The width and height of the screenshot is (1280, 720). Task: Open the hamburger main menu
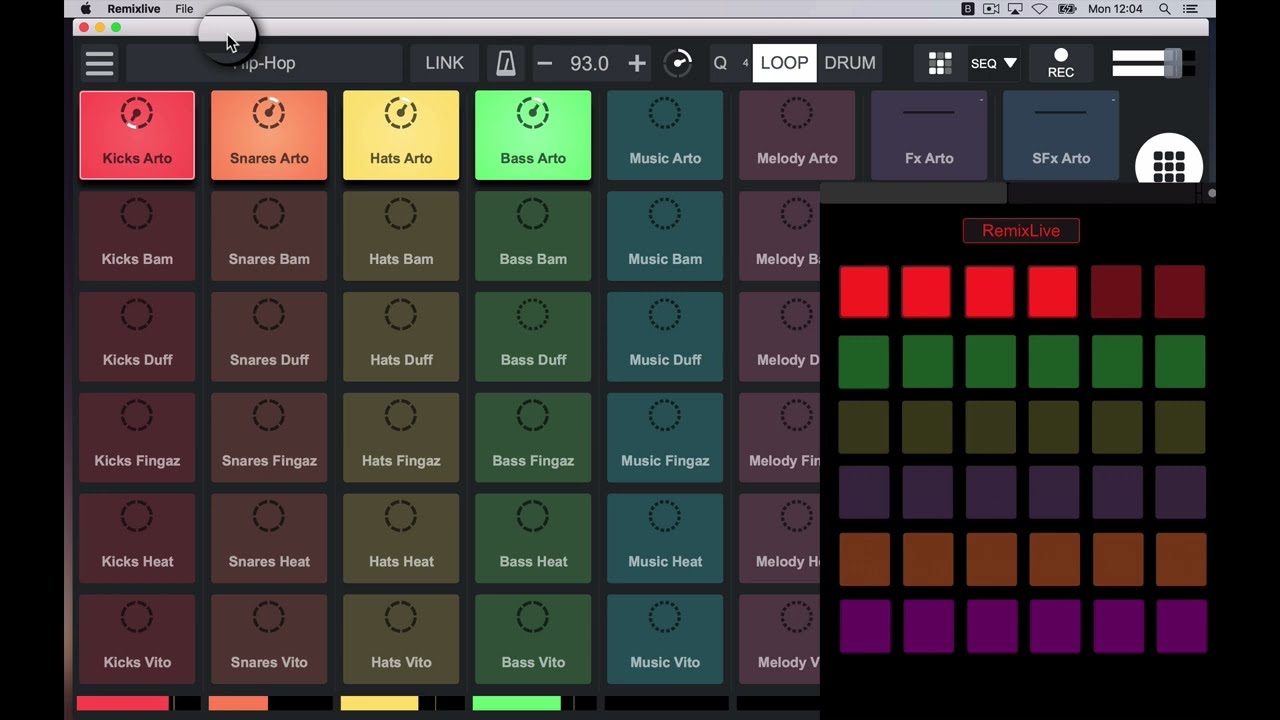point(99,63)
